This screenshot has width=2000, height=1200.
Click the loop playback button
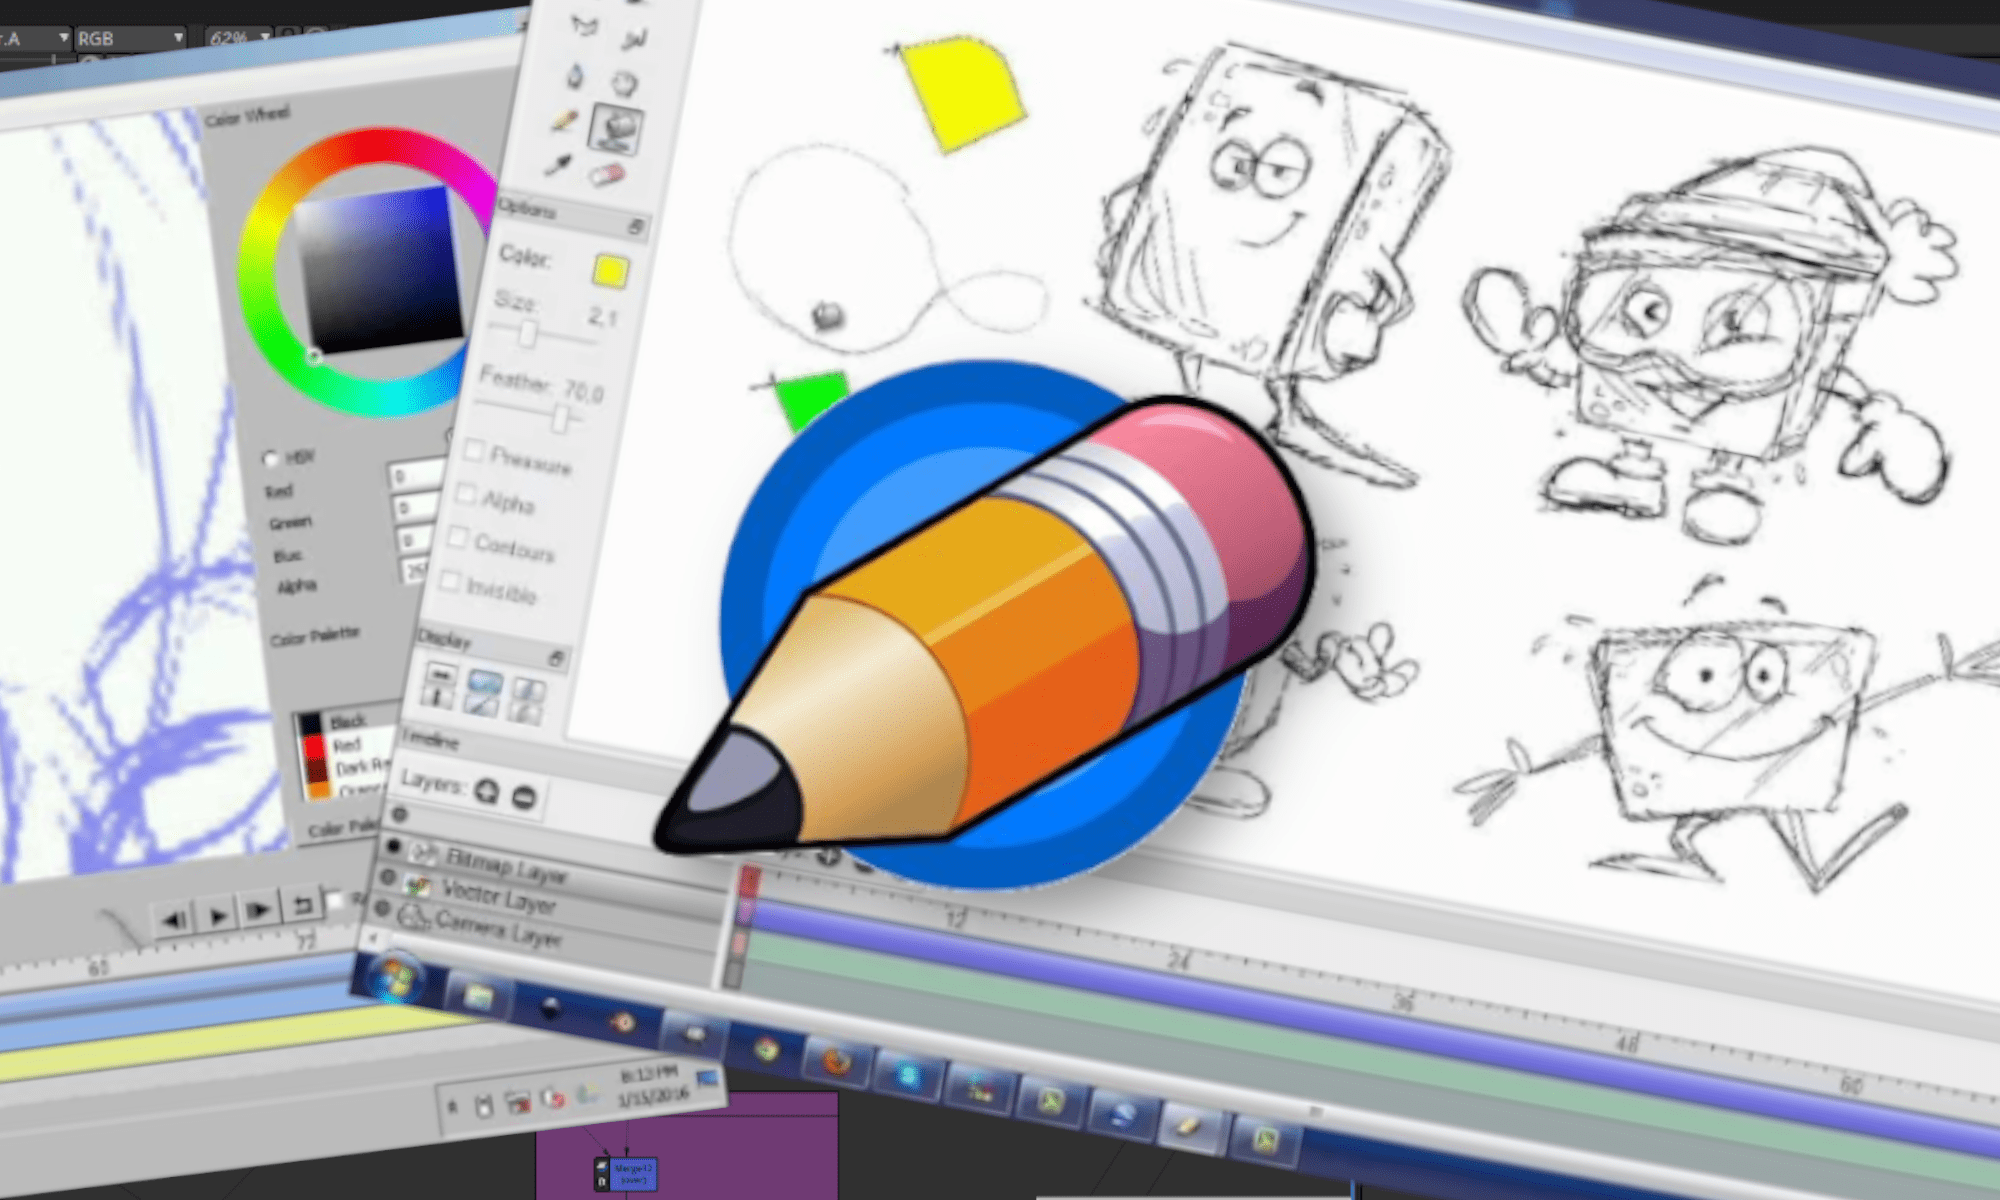(303, 905)
